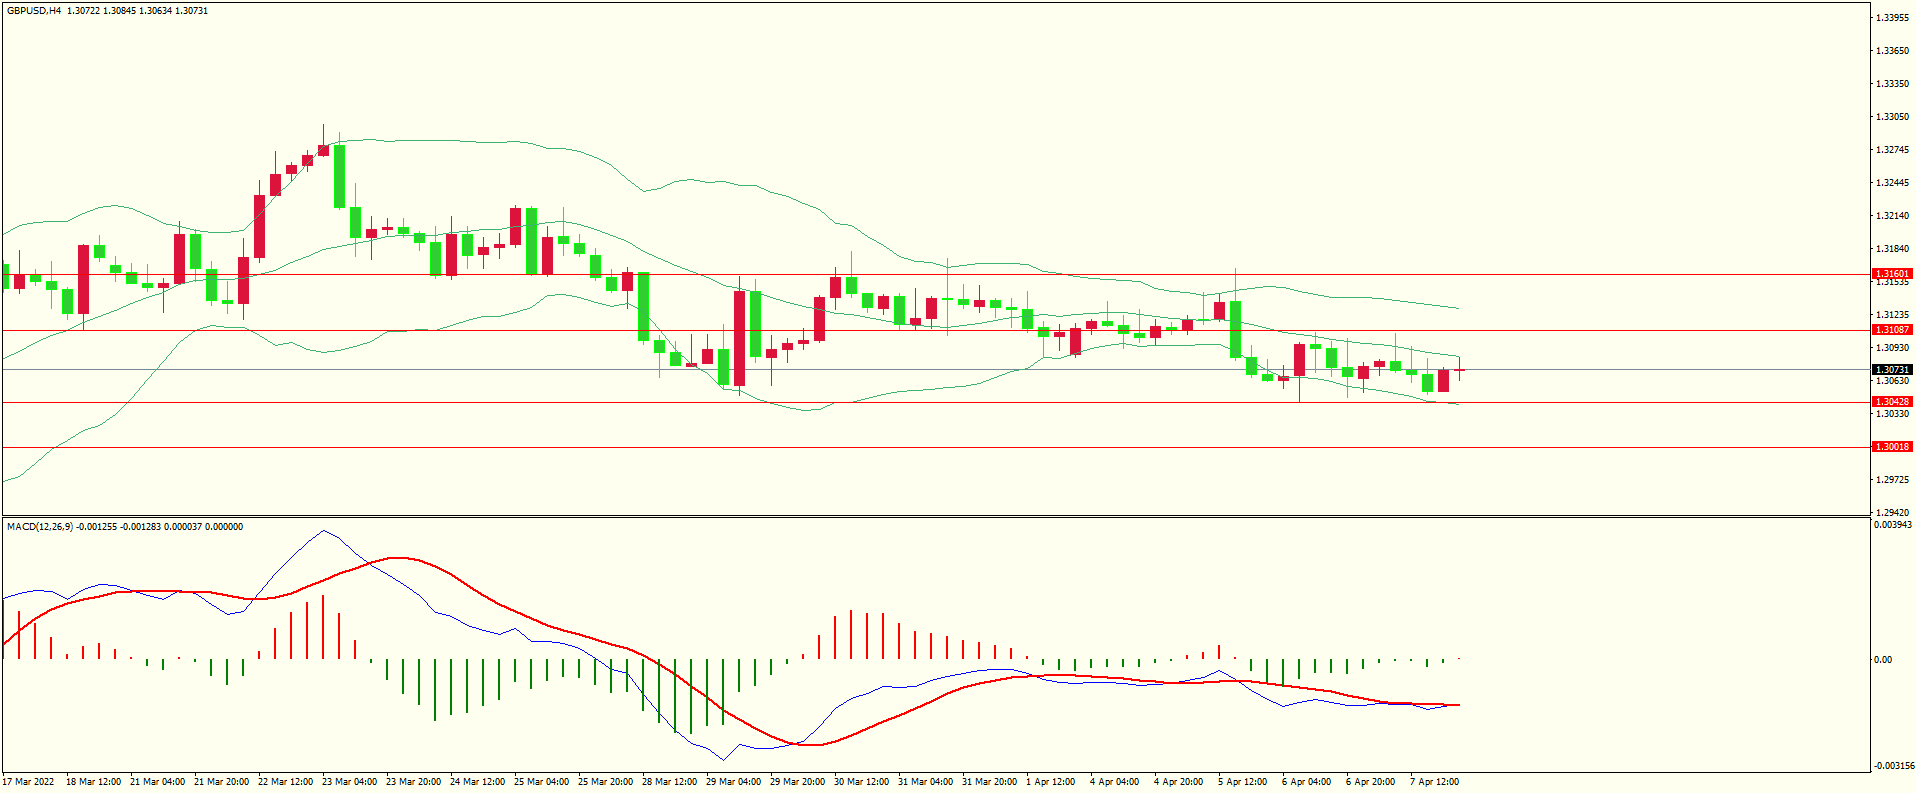Image resolution: width=1916 pixels, height=793 pixels.
Task: Click the highest peak of the blue MACD line
Action: [323, 531]
